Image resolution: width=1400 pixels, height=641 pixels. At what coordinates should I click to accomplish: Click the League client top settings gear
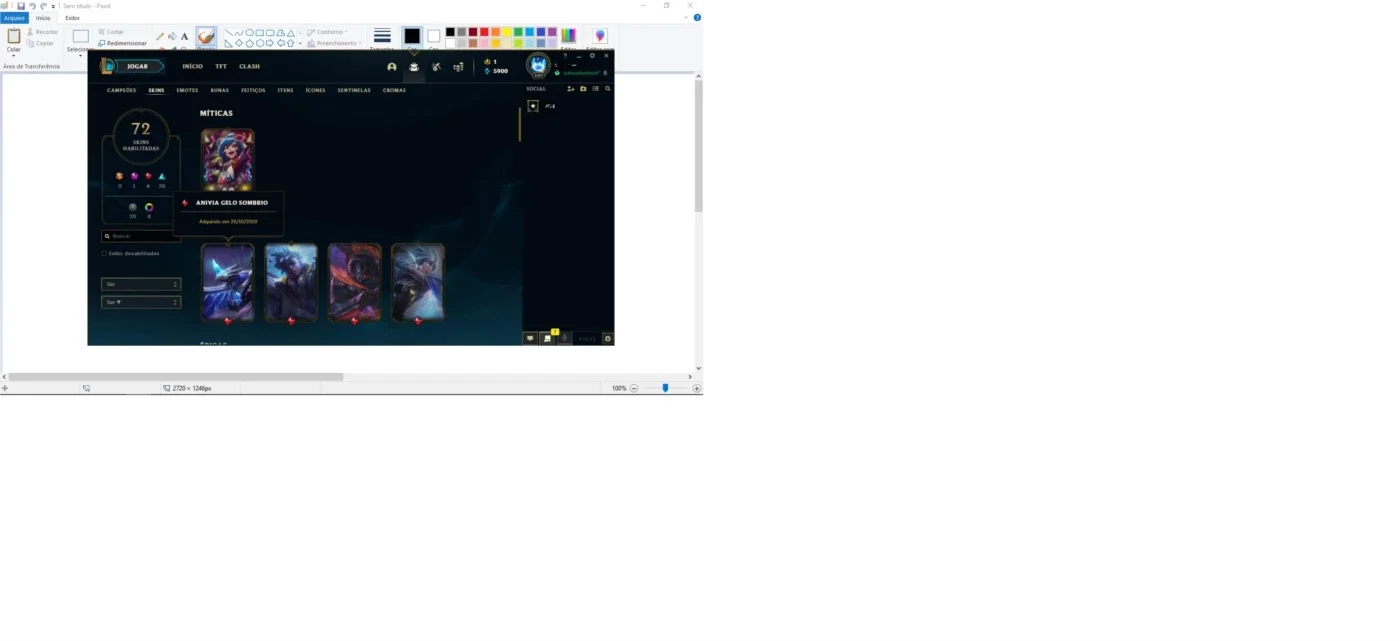click(x=592, y=56)
